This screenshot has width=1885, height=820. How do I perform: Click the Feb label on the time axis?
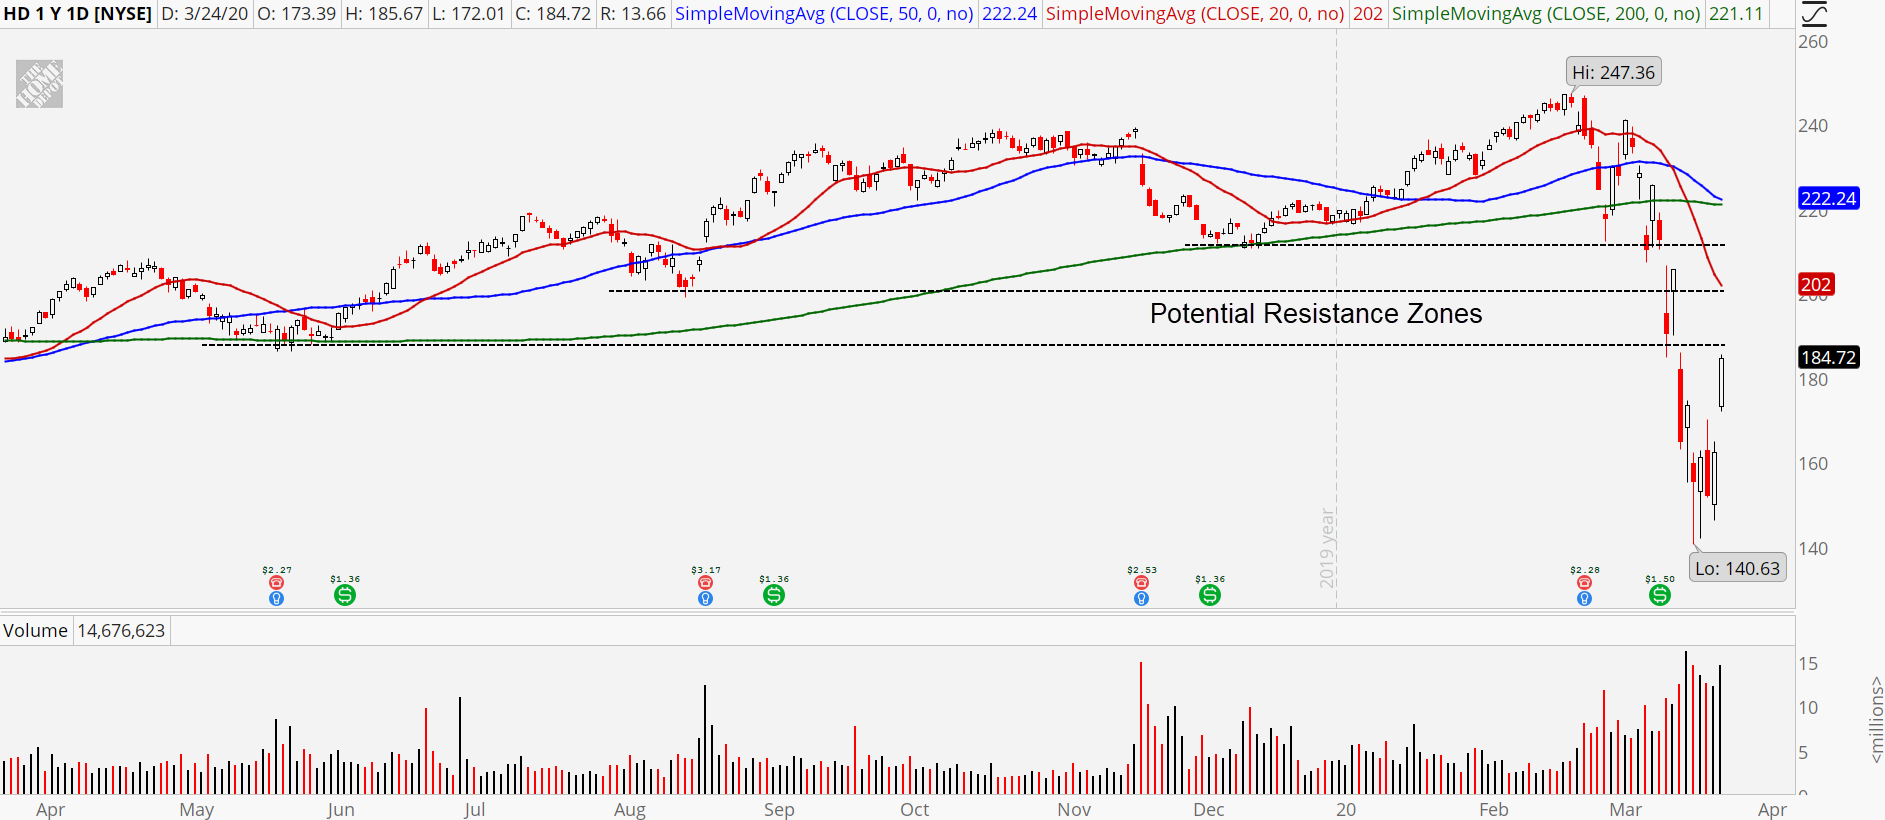[1494, 810]
